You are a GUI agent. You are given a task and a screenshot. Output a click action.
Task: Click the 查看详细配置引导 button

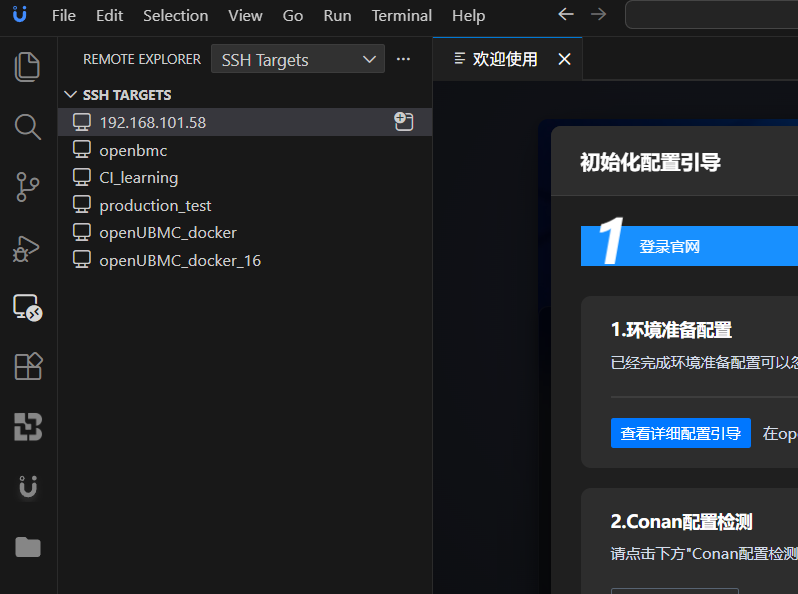point(680,433)
